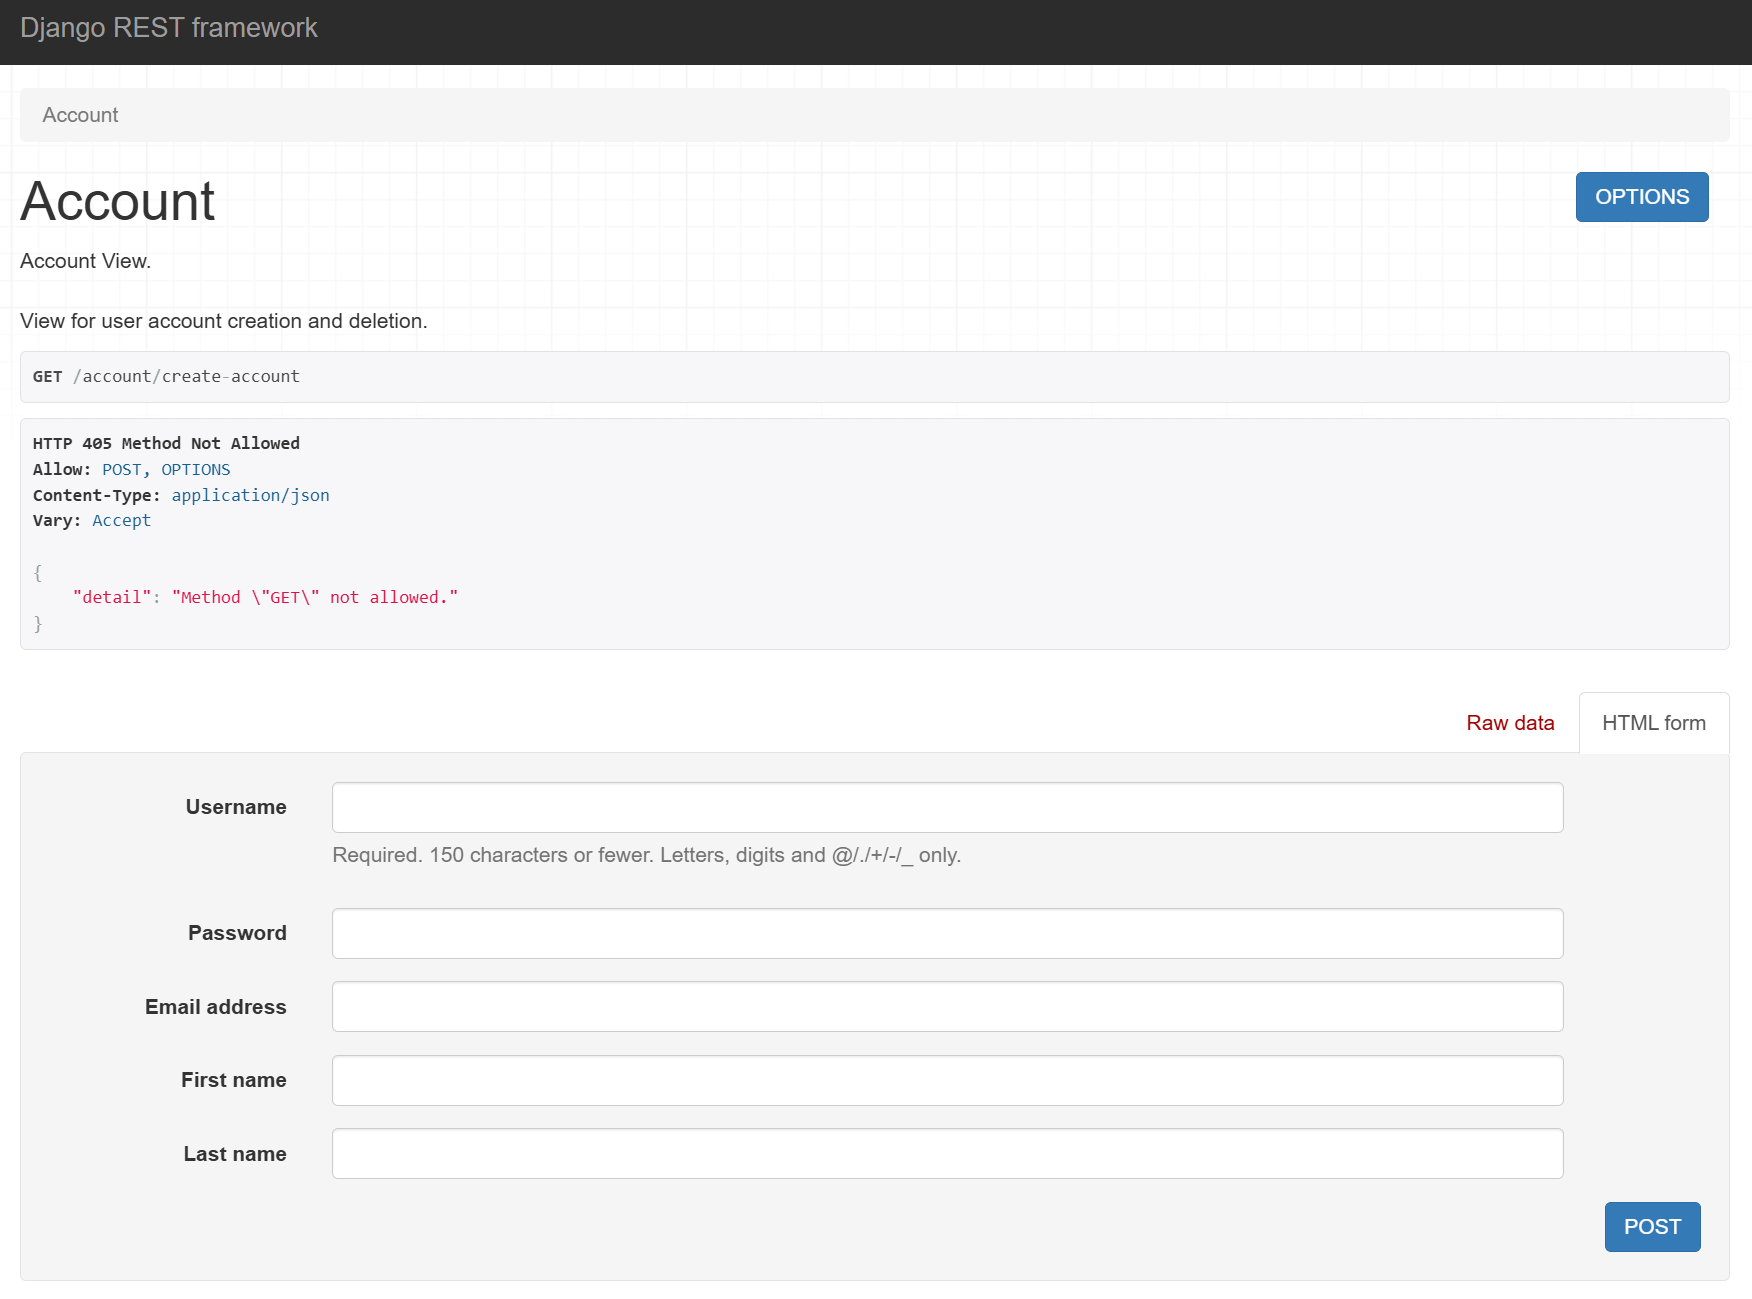
Task: Click the 'Account' page heading
Action: (x=118, y=201)
